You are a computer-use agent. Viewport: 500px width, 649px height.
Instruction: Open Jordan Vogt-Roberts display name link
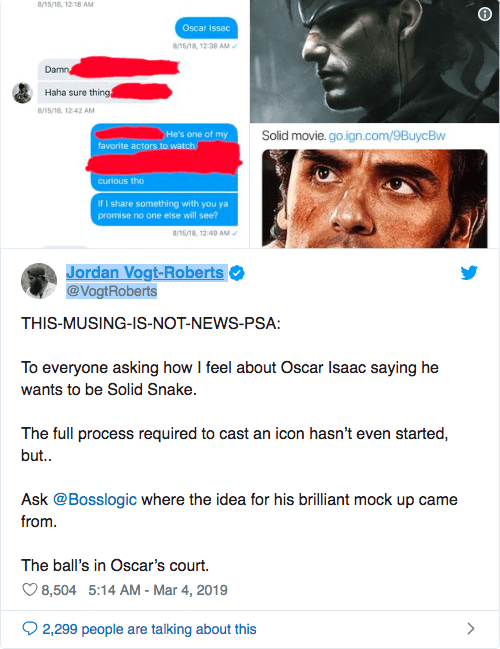(x=145, y=272)
